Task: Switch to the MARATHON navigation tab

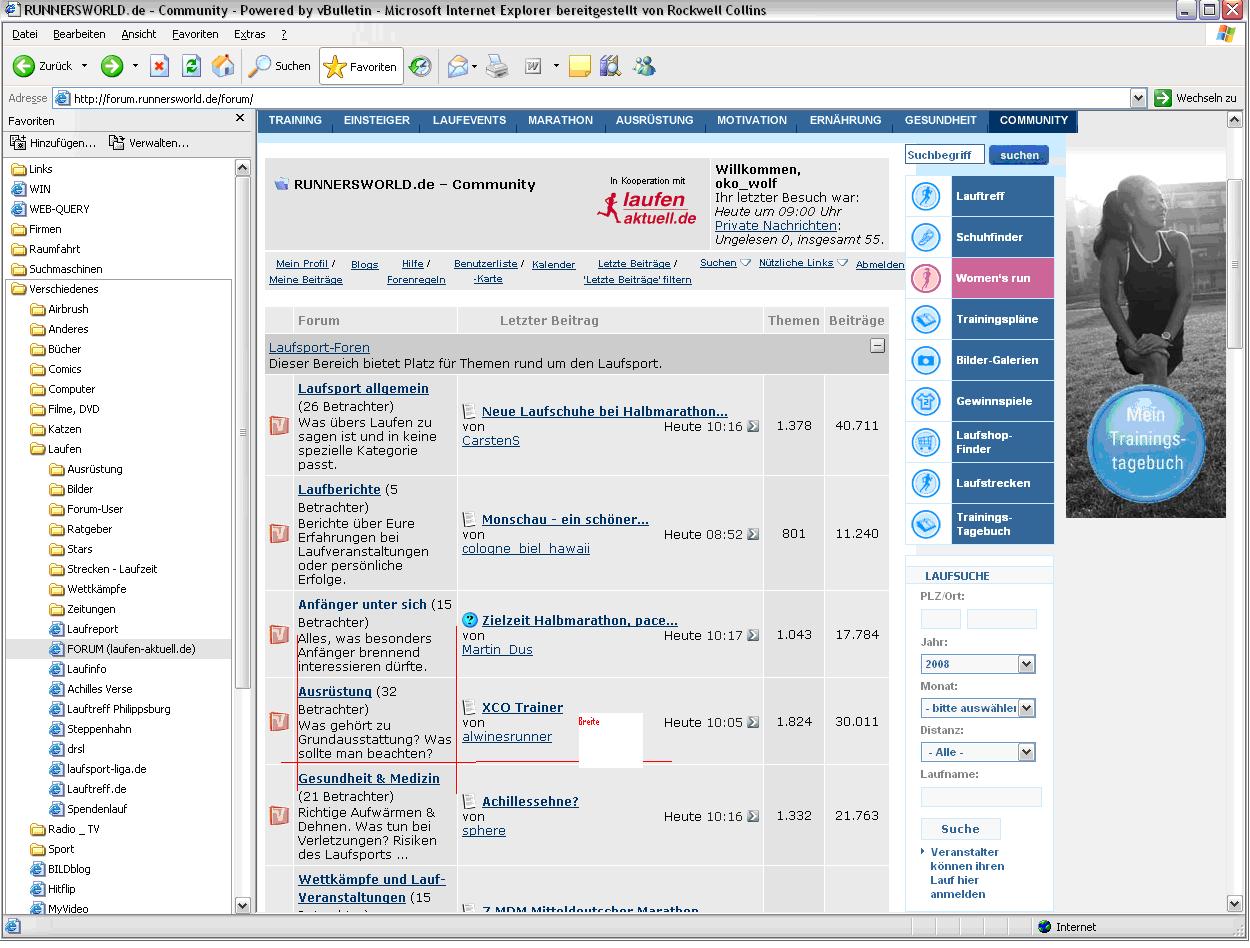Action: tap(560, 120)
